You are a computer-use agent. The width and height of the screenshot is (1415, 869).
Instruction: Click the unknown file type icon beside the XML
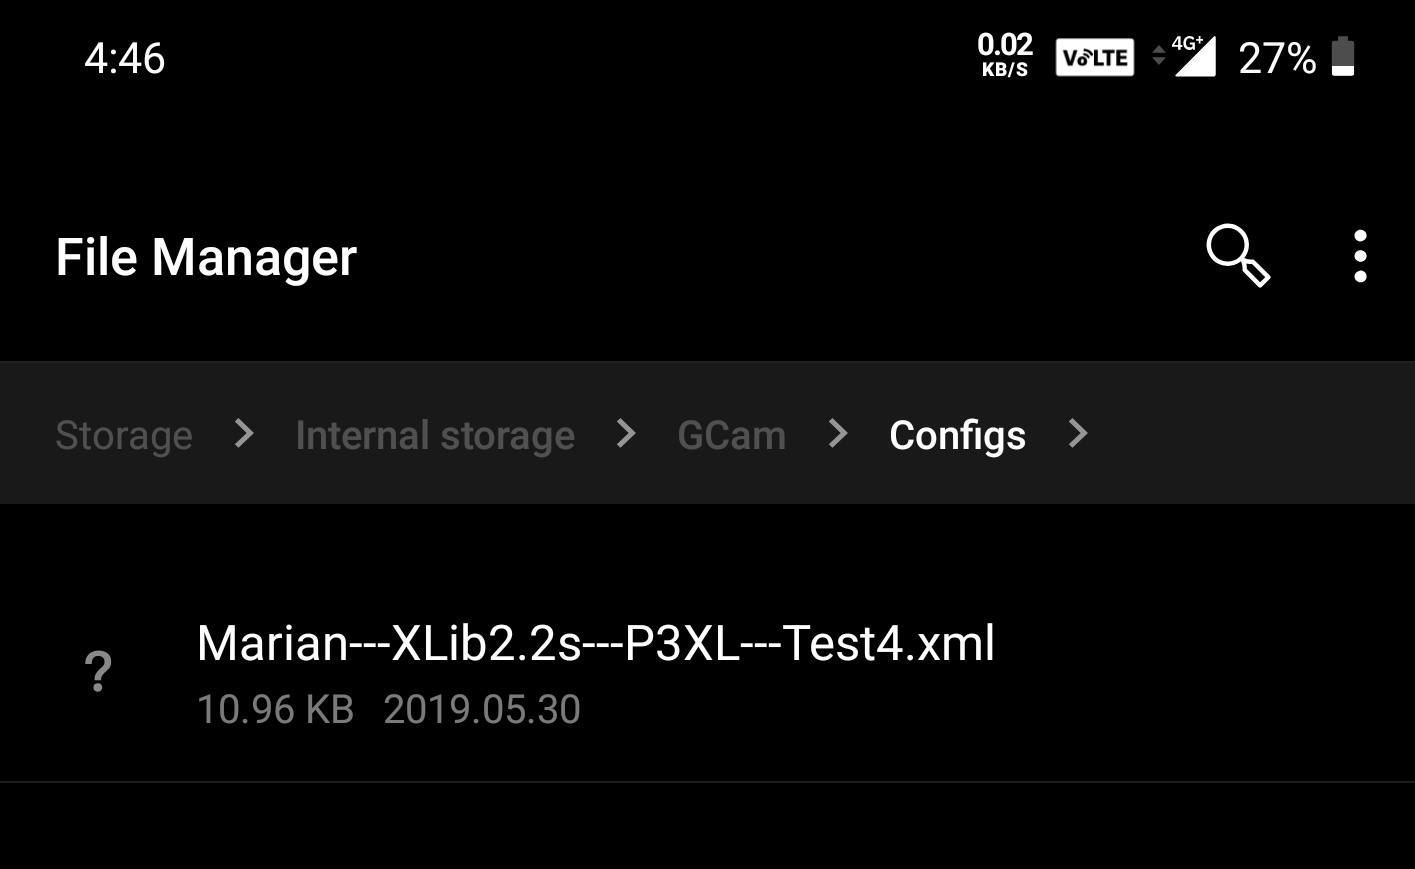coord(97,671)
